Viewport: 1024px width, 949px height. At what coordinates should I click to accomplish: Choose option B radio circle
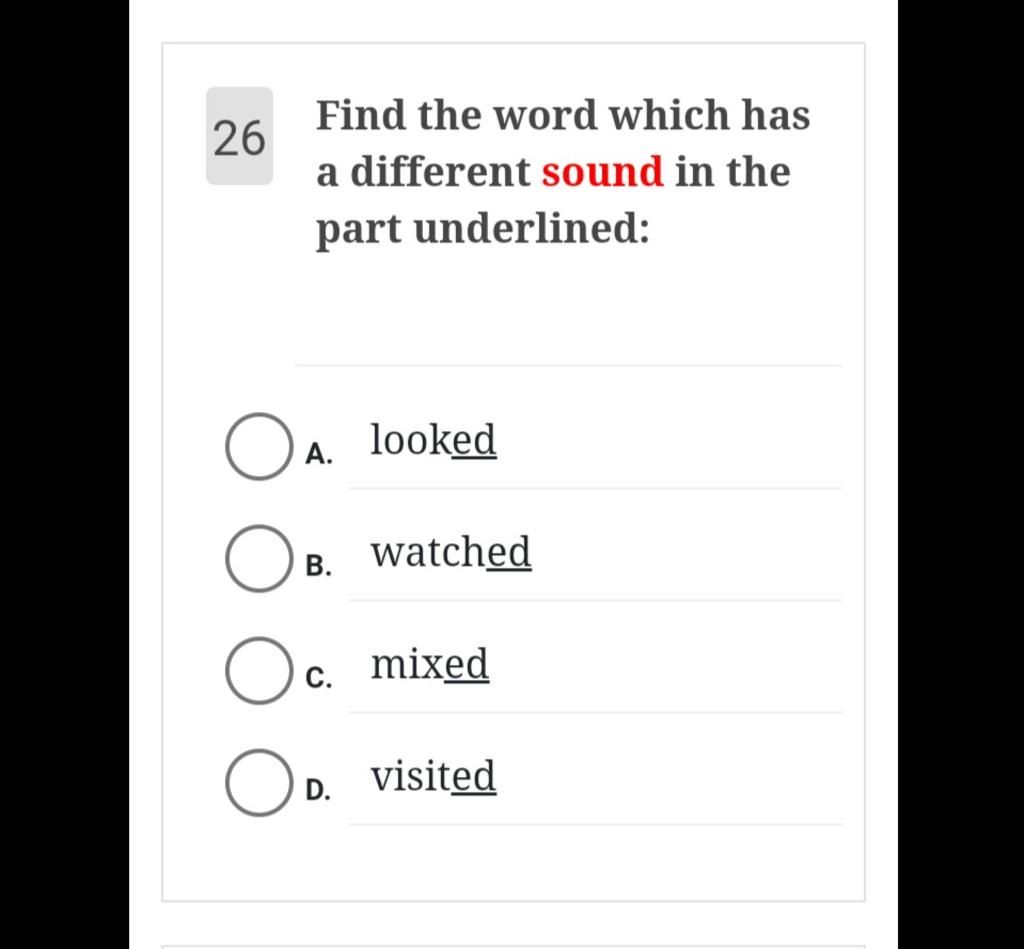(x=259, y=558)
